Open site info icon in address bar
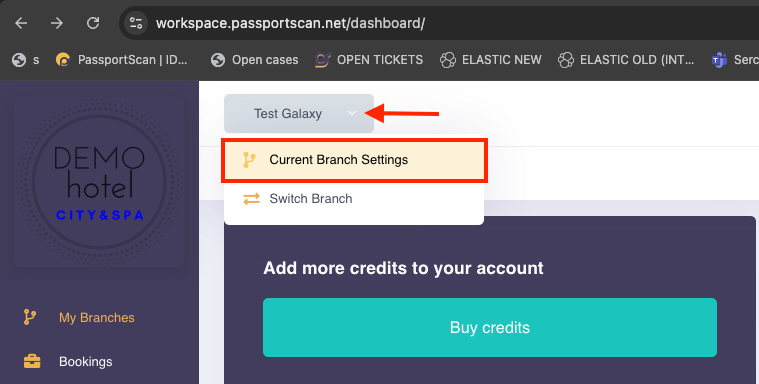Viewport: 759px width, 384px height. coord(136,23)
